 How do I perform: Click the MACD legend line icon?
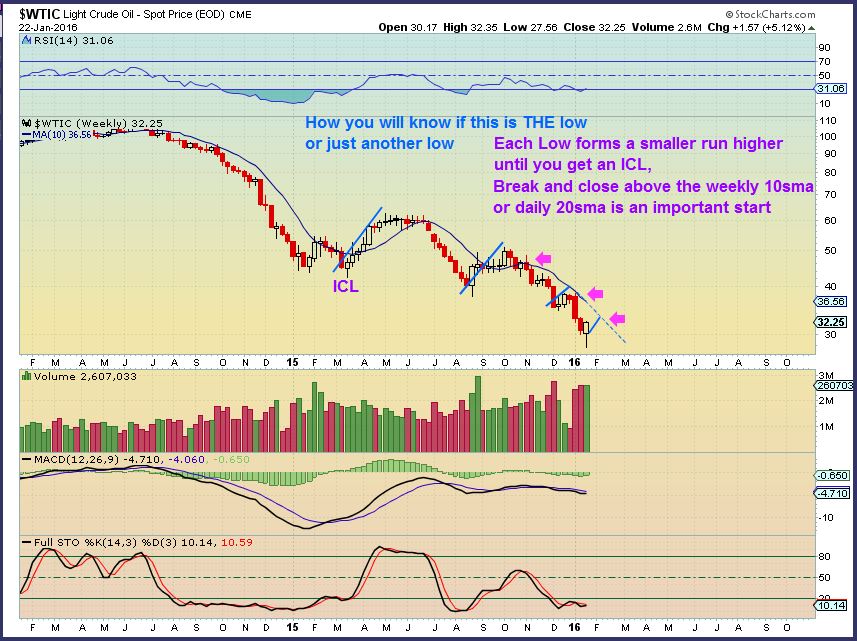[27, 459]
